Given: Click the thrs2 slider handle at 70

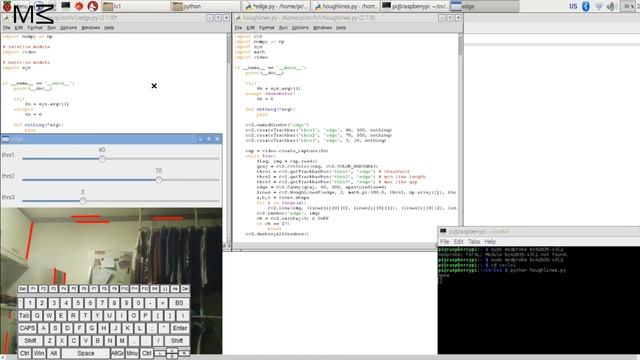Looking at the screenshot, I should pos(159,180).
